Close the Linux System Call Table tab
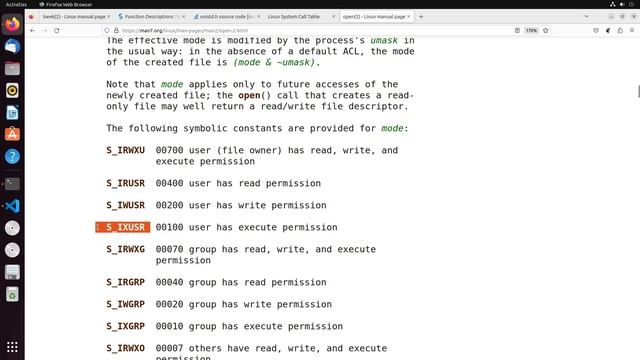The width and height of the screenshot is (640, 360). coord(333,17)
